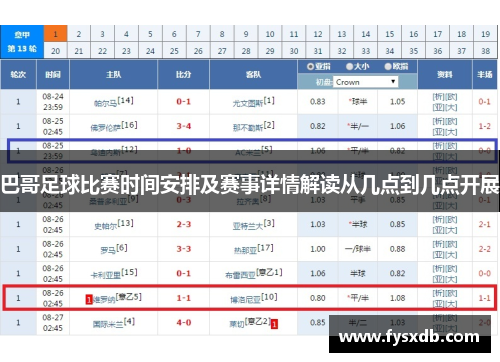Open 帕尔马 home team link
Image resolution: width=500 pixels, height=362 pixels.
[x=105, y=103]
